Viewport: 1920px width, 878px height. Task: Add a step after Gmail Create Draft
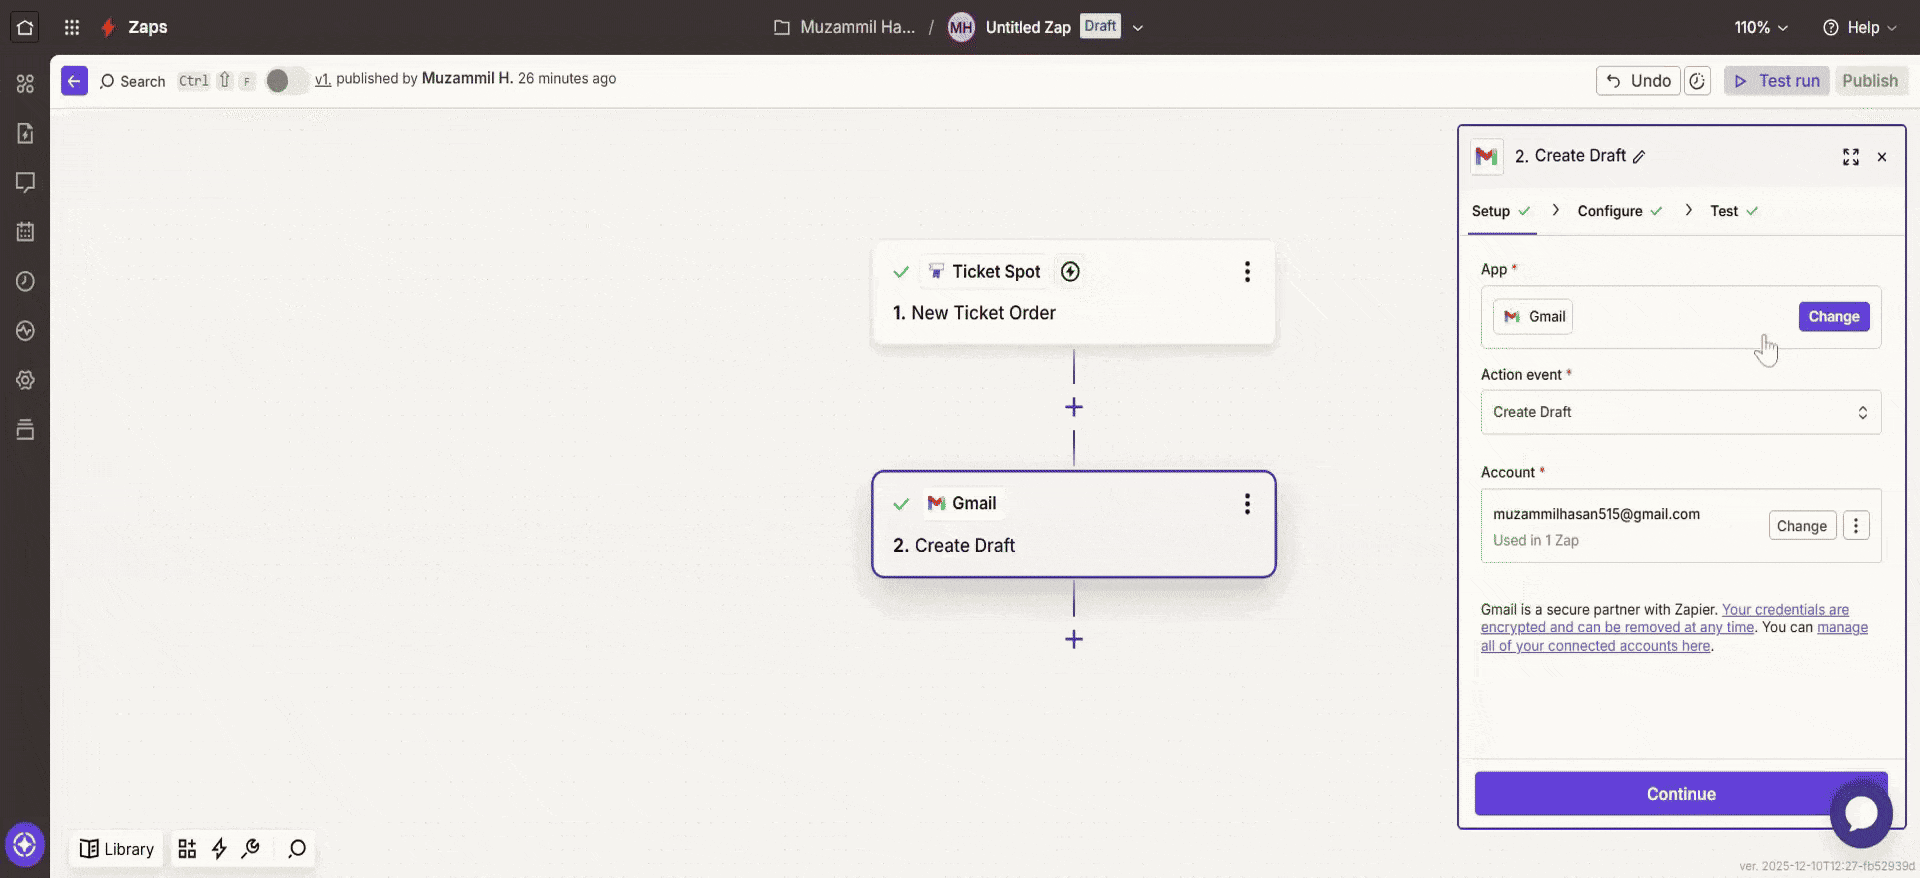coord(1074,640)
